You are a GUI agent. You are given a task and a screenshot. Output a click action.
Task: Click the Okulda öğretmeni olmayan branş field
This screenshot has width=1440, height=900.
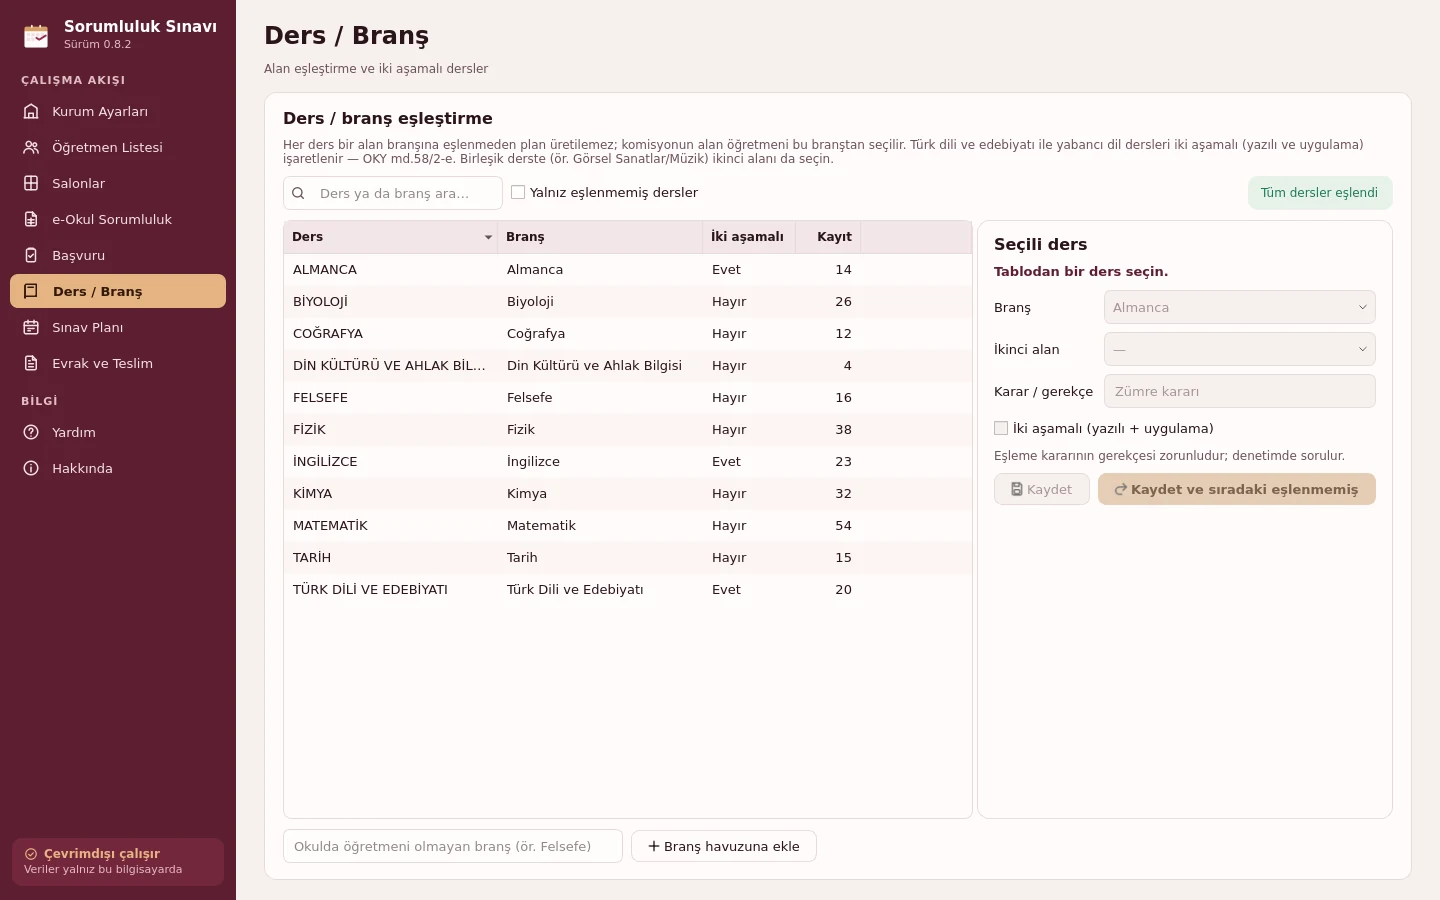click(453, 846)
